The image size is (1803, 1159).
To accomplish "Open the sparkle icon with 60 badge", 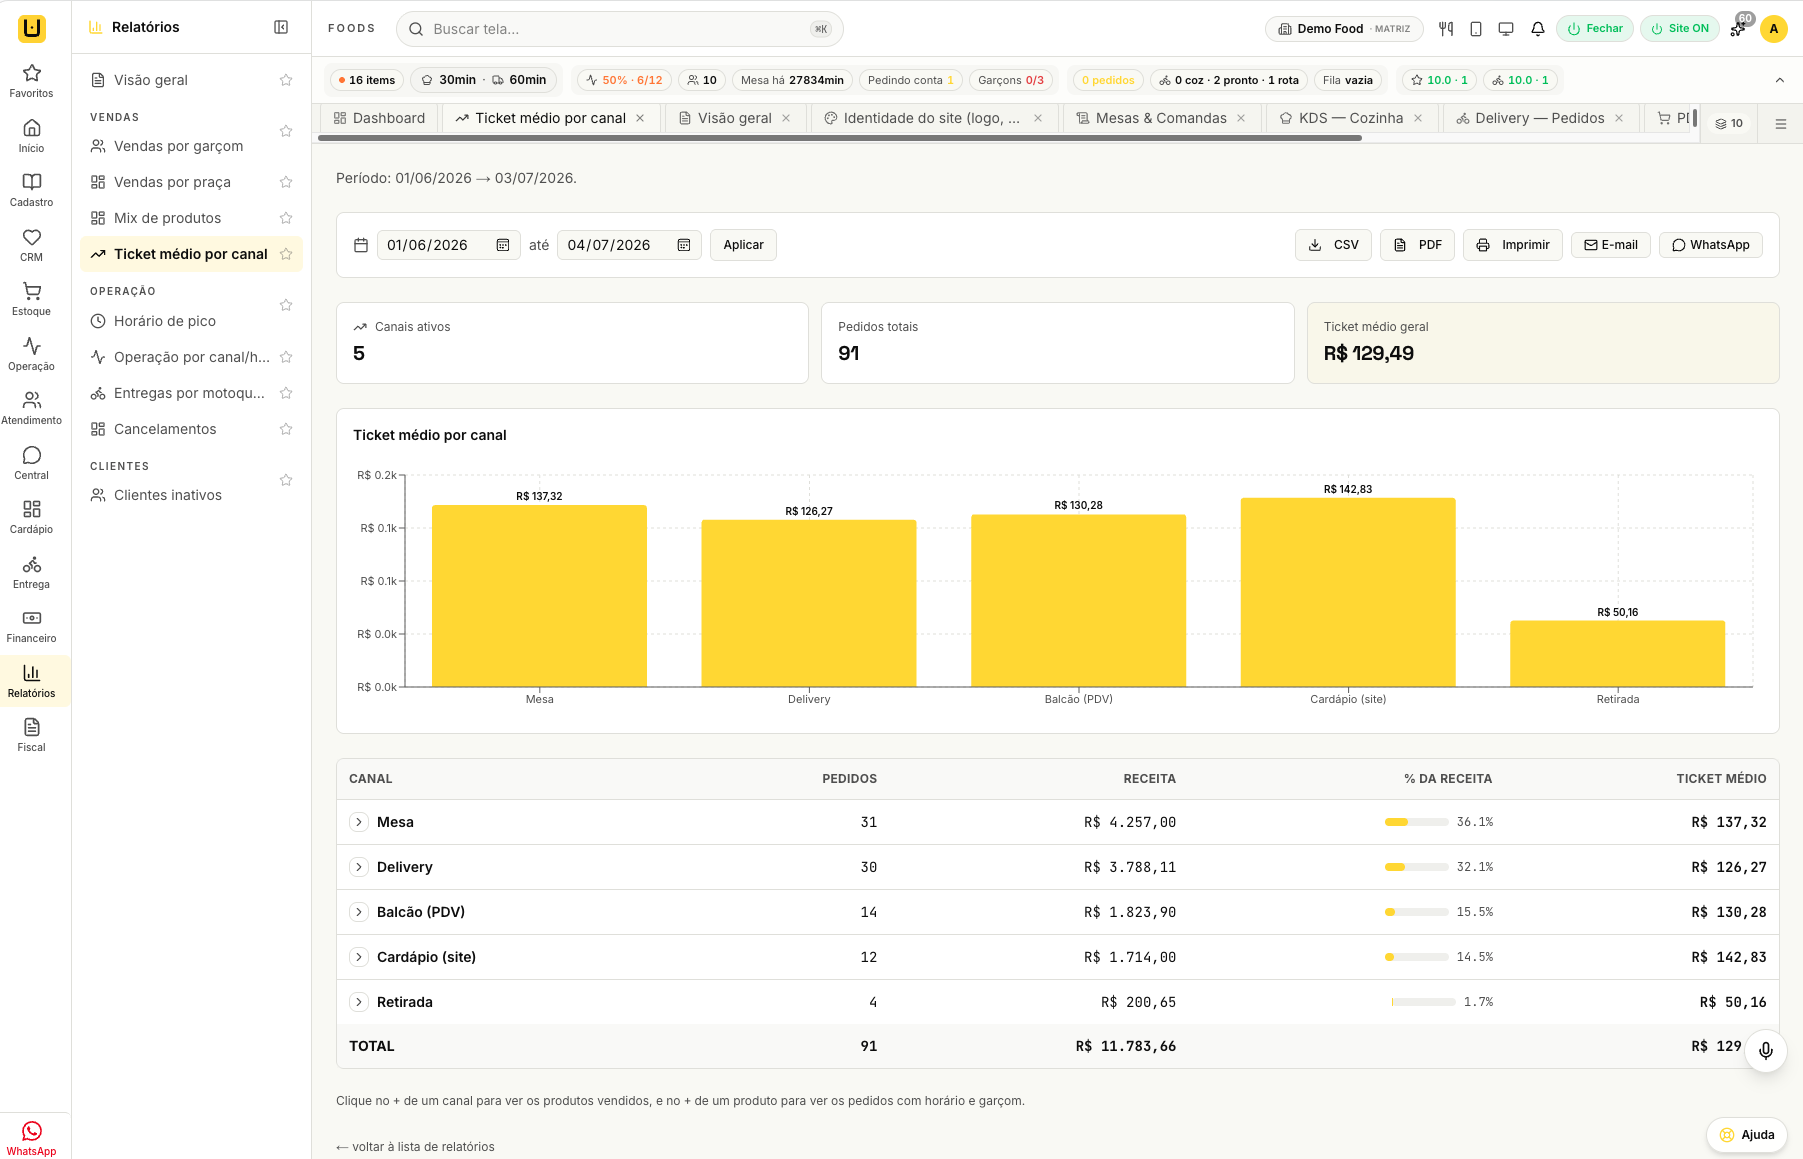I will click(1738, 29).
